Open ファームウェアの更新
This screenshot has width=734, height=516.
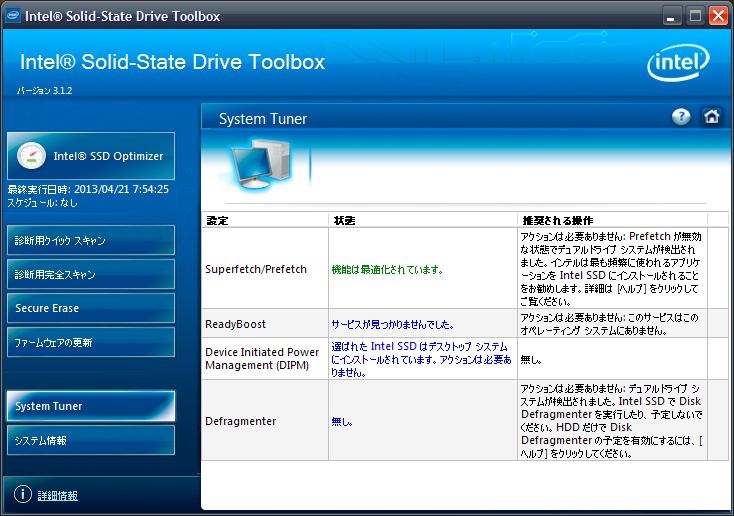91,342
